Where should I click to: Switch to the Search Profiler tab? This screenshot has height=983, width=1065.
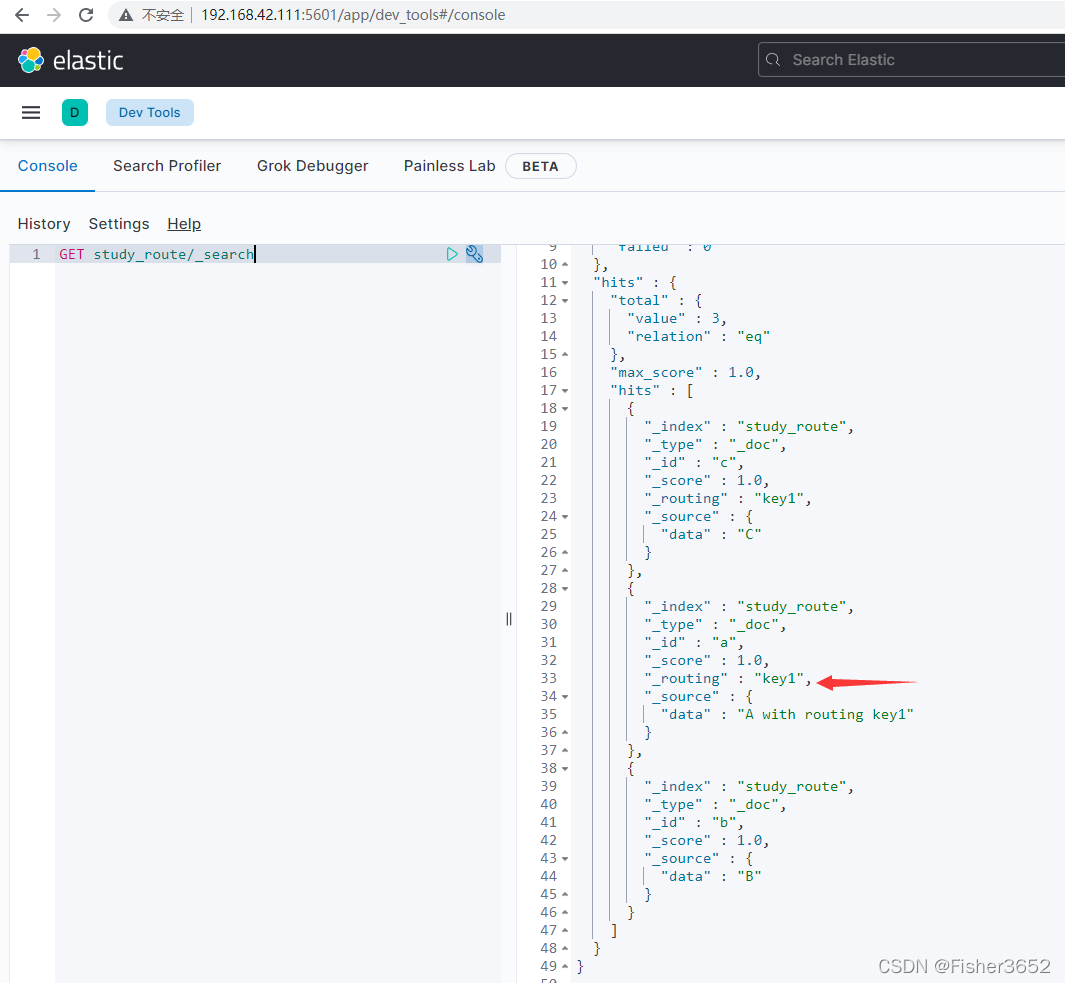tap(167, 166)
